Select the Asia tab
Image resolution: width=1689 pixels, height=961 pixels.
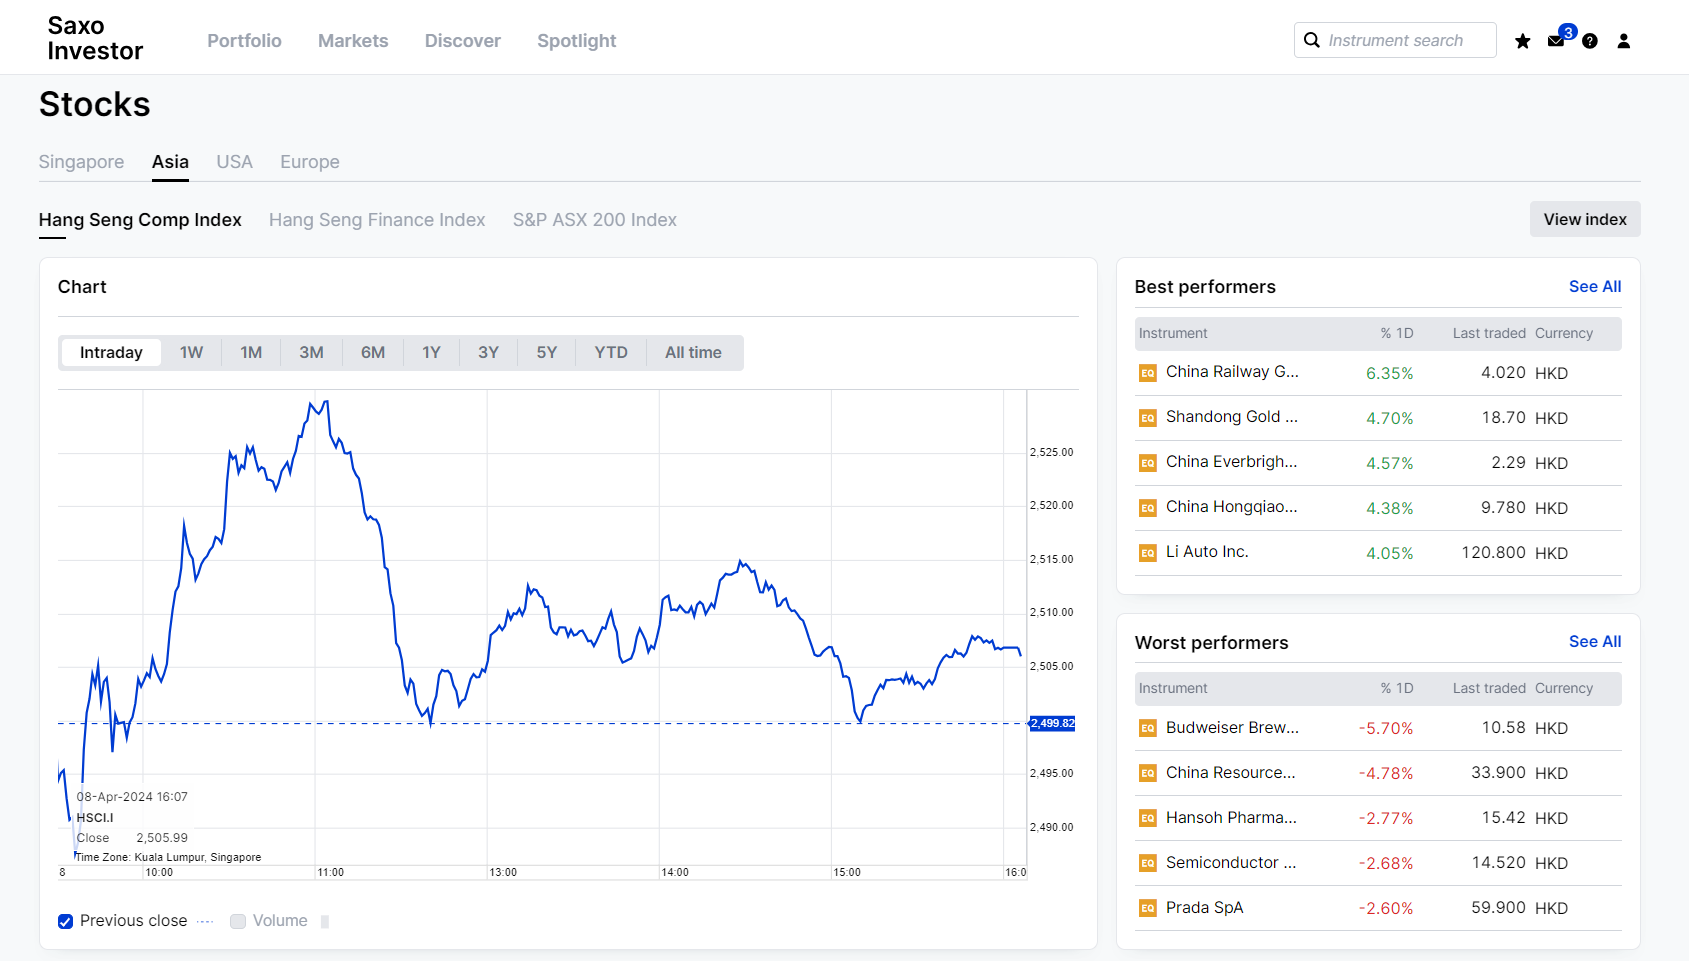(170, 162)
